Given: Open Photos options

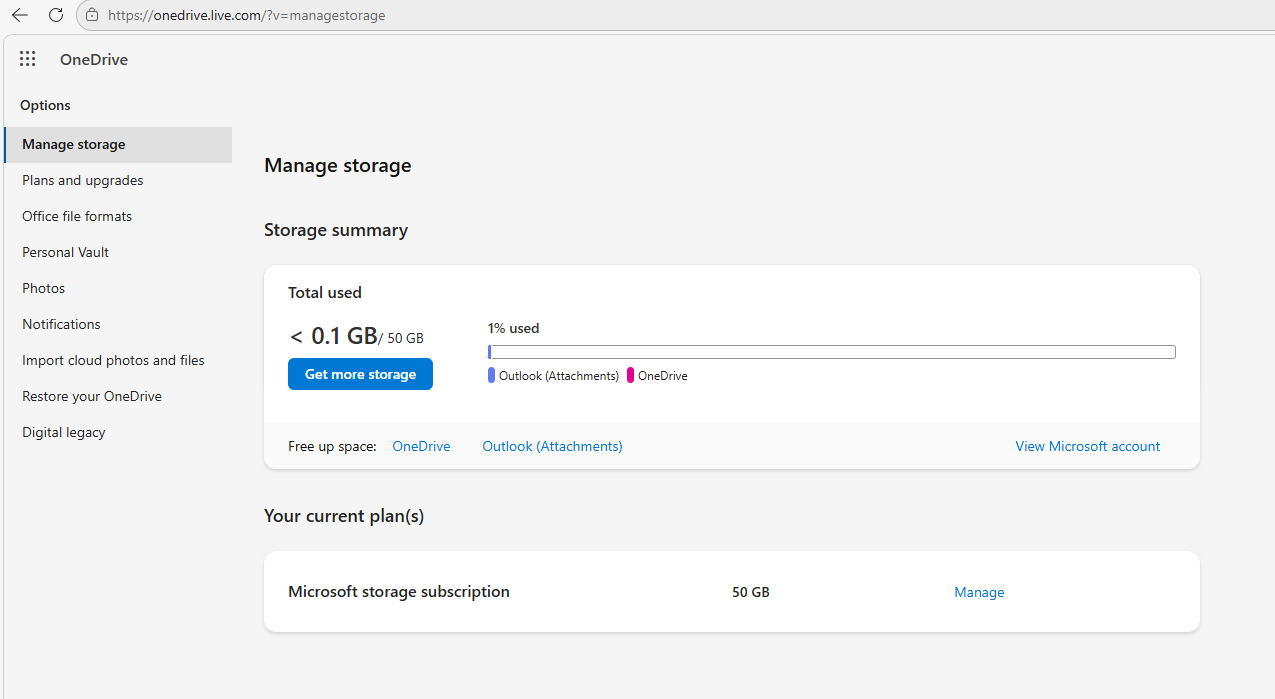Looking at the screenshot, I should [x=44, y=288].
